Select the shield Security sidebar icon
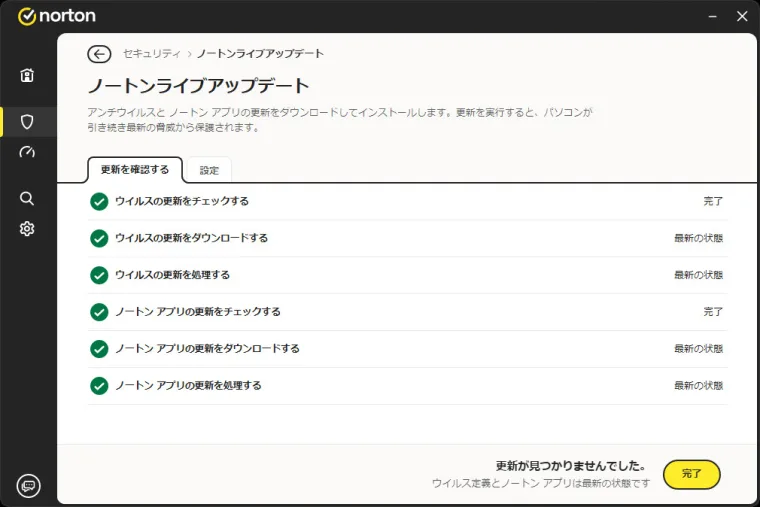Screen dimensions: 760x507 click(x=27, y=122)
